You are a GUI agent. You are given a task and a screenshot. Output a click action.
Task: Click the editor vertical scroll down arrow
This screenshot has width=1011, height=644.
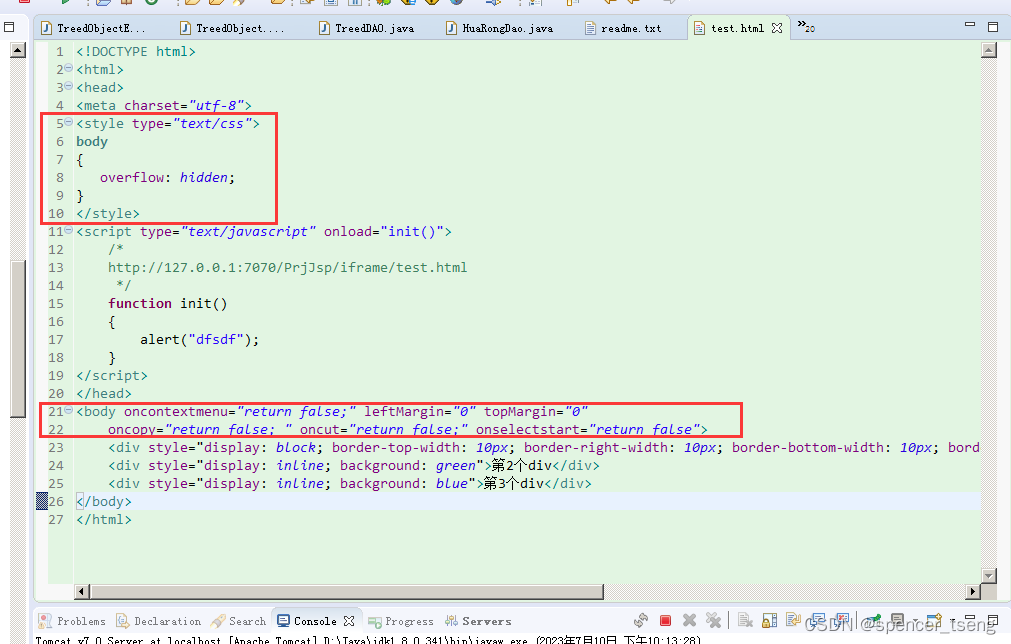(x=988, y=575)
